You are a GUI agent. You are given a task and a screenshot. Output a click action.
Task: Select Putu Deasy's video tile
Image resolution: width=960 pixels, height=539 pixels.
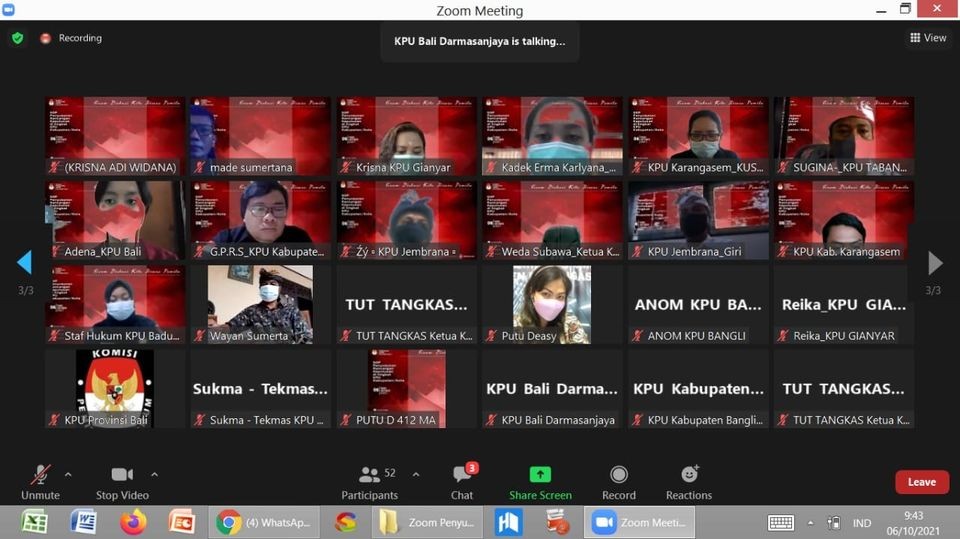coord(551,304)
